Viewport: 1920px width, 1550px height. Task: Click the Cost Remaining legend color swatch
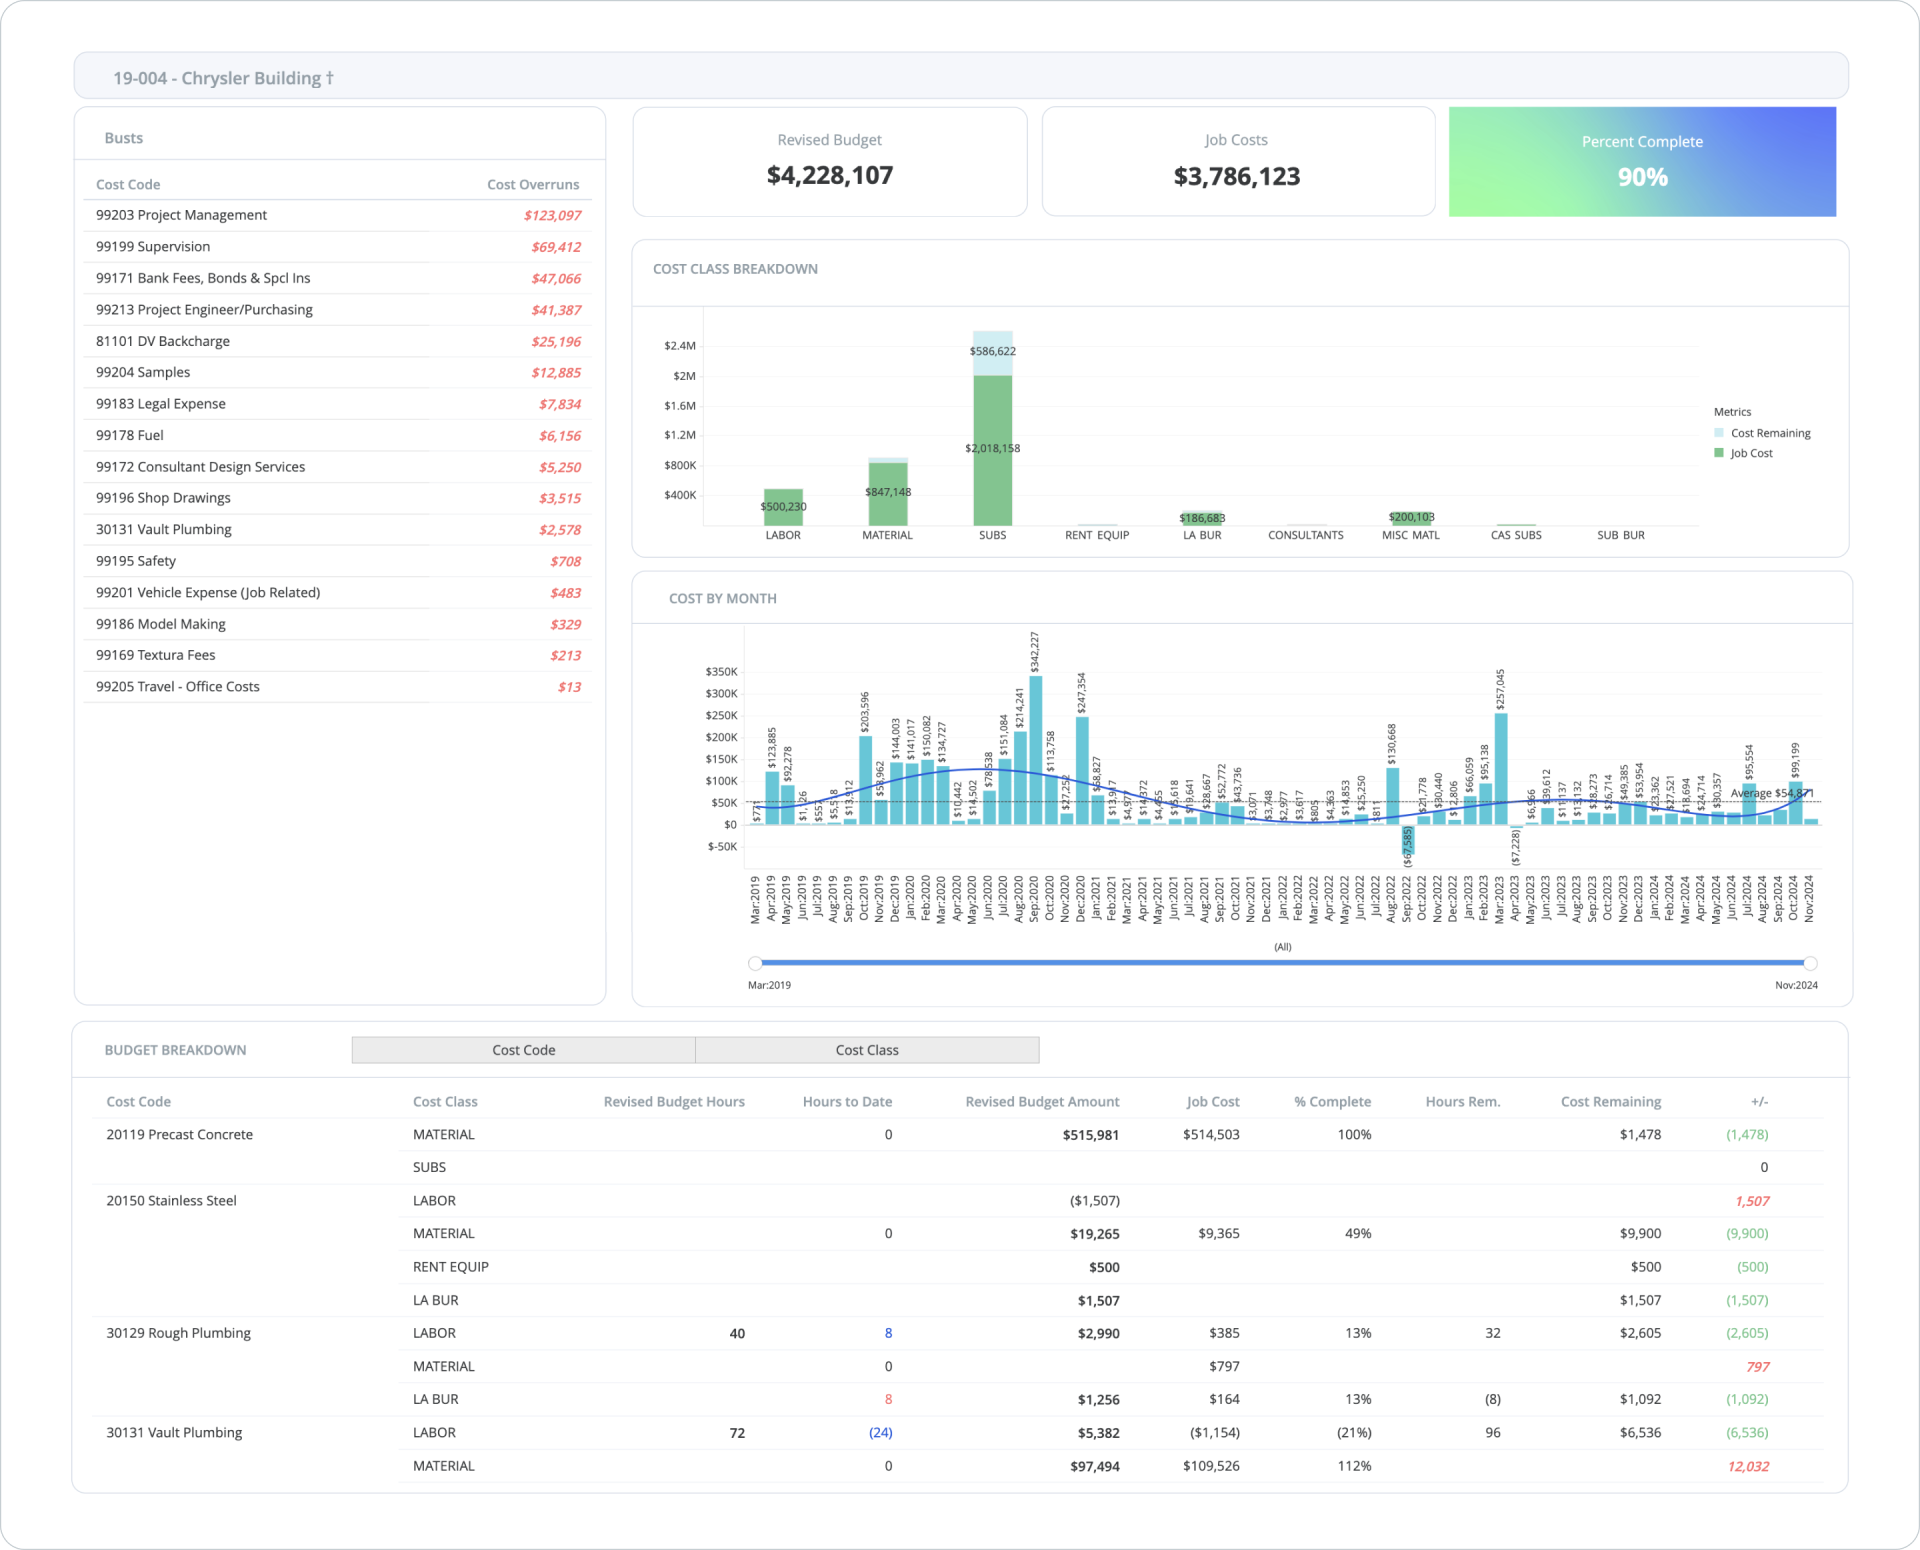click(1719, 433)
